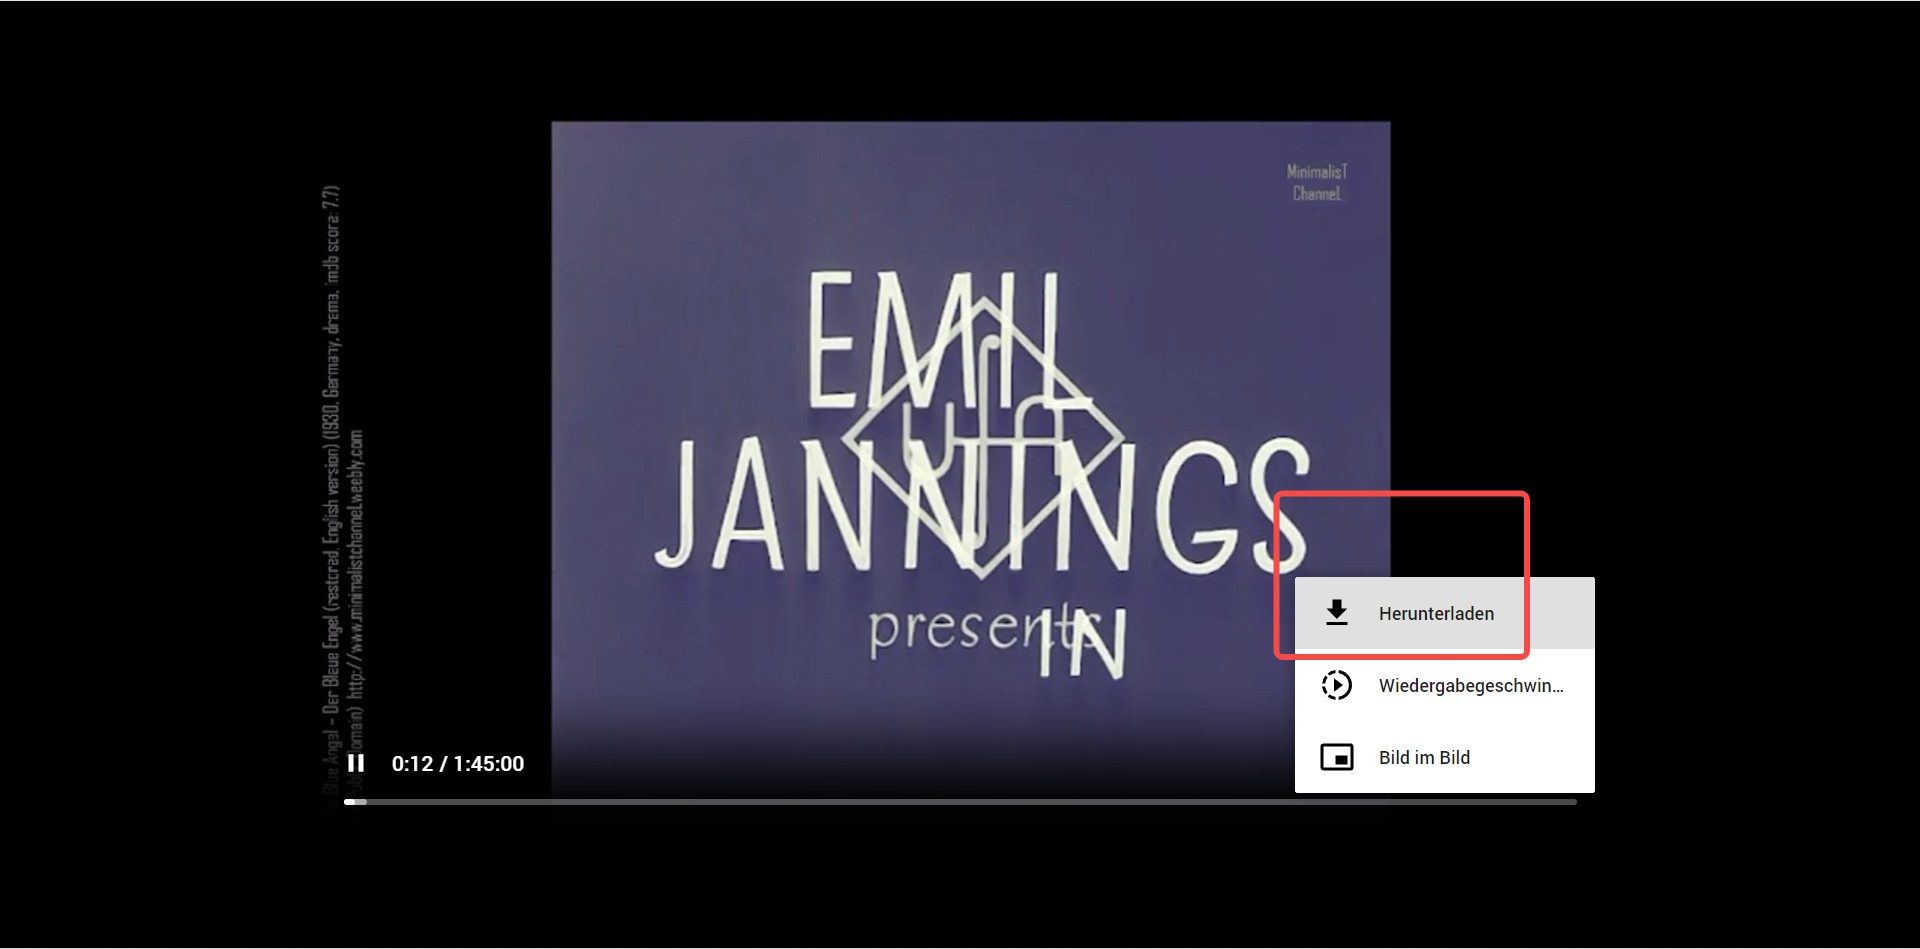The width and height of the screenshot is (1920, 949).
Task: Click the picture-in-picture icon
Action: click(x=1336, y=757)
